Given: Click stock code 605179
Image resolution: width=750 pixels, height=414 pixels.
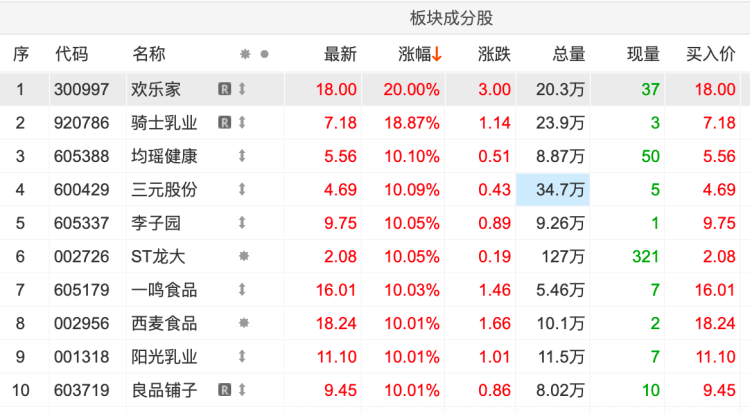Looking at the screenshot, I should click(81, 290).
